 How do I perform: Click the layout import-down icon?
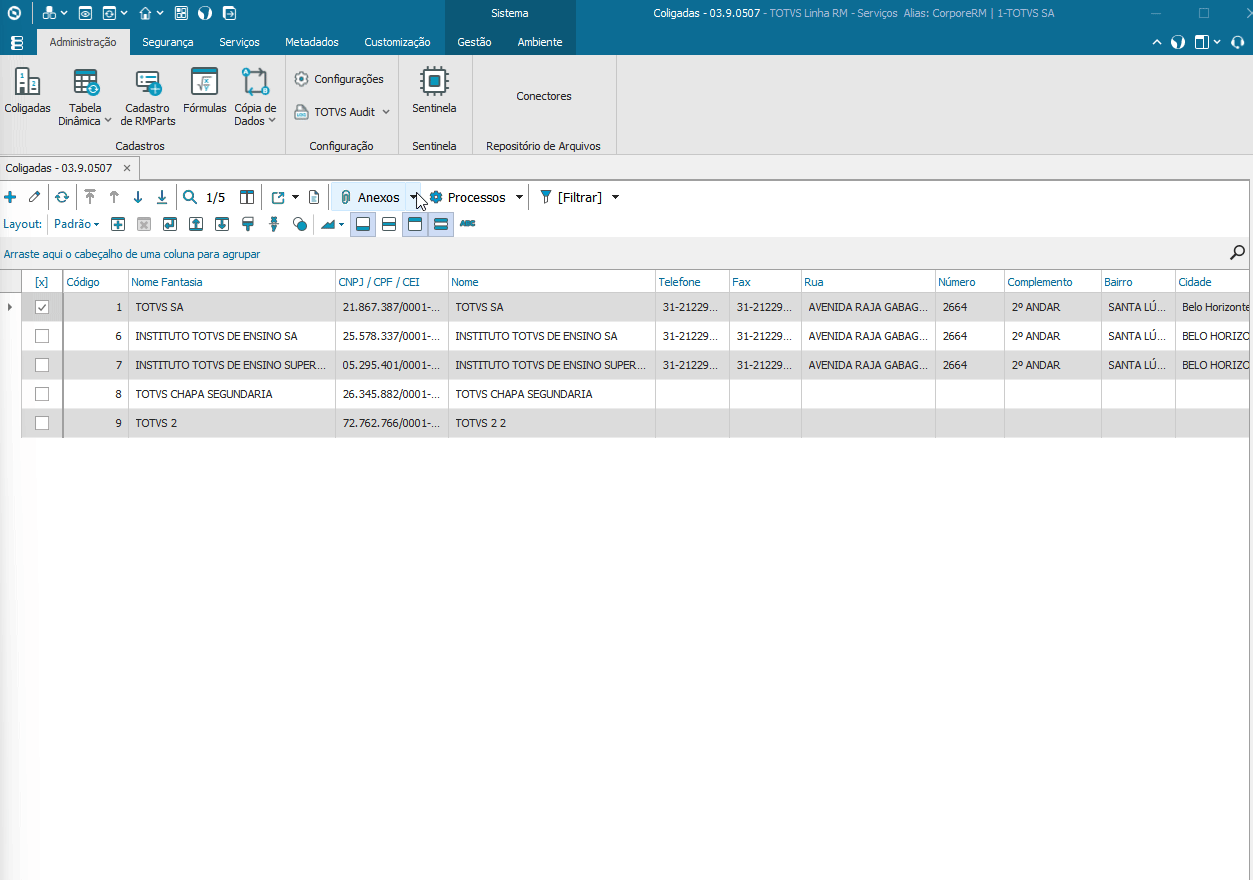point(222,224)
